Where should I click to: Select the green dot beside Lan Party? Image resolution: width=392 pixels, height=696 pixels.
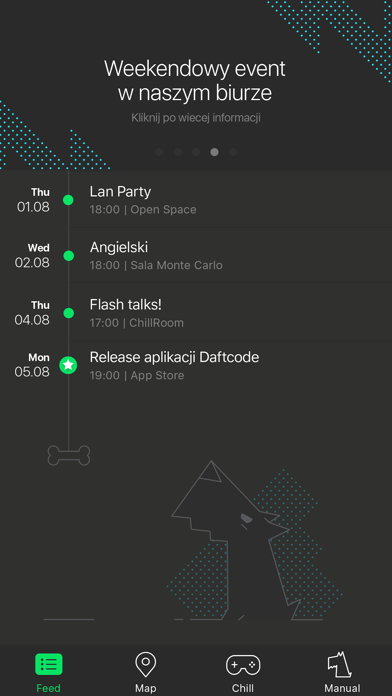(68, 200)
